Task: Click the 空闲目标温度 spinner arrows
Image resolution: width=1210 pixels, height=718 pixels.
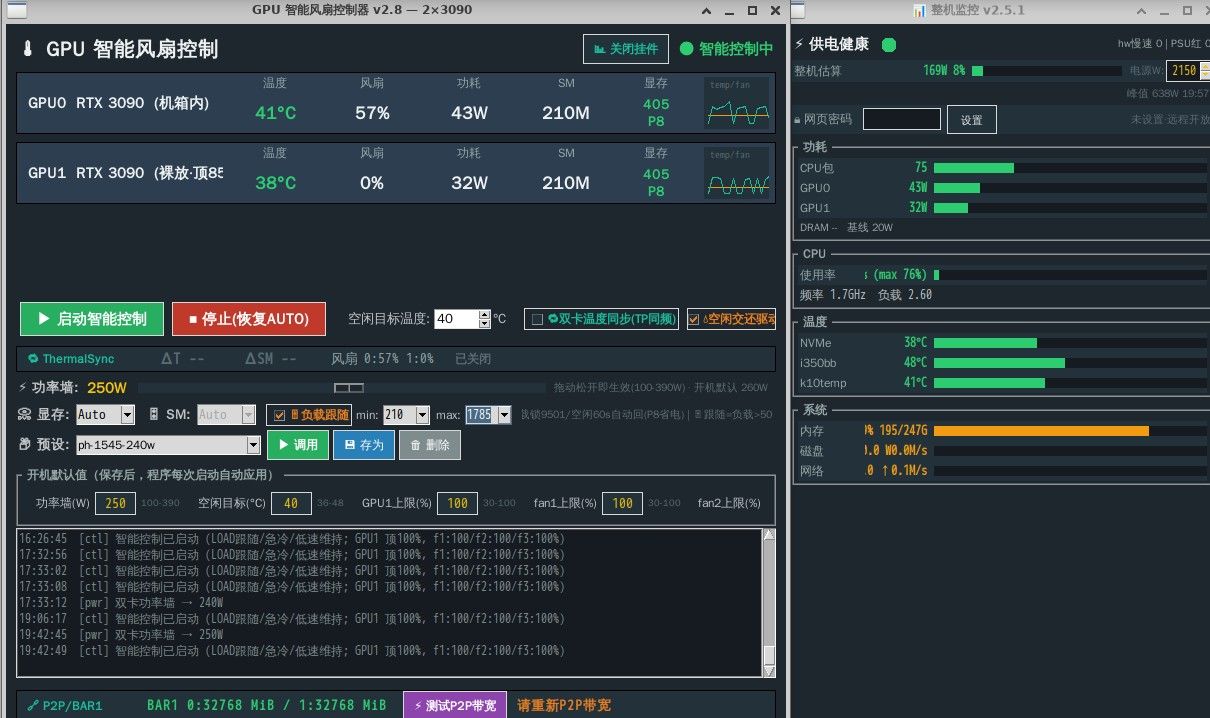Action: pyautogui.click(x=485, y=319)
